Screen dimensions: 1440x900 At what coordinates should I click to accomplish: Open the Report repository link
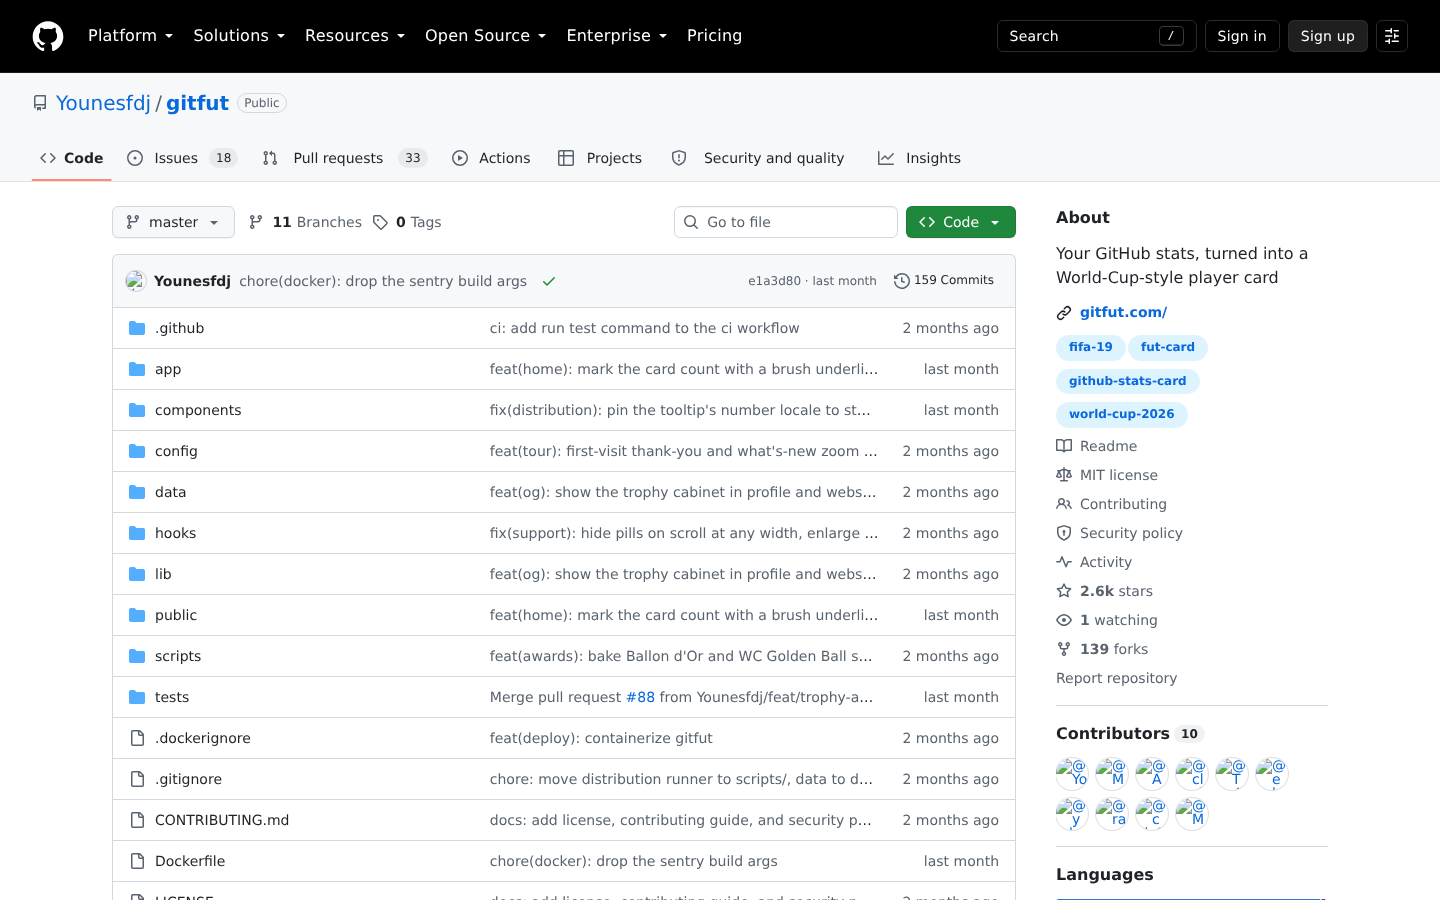pos(1116,678)
